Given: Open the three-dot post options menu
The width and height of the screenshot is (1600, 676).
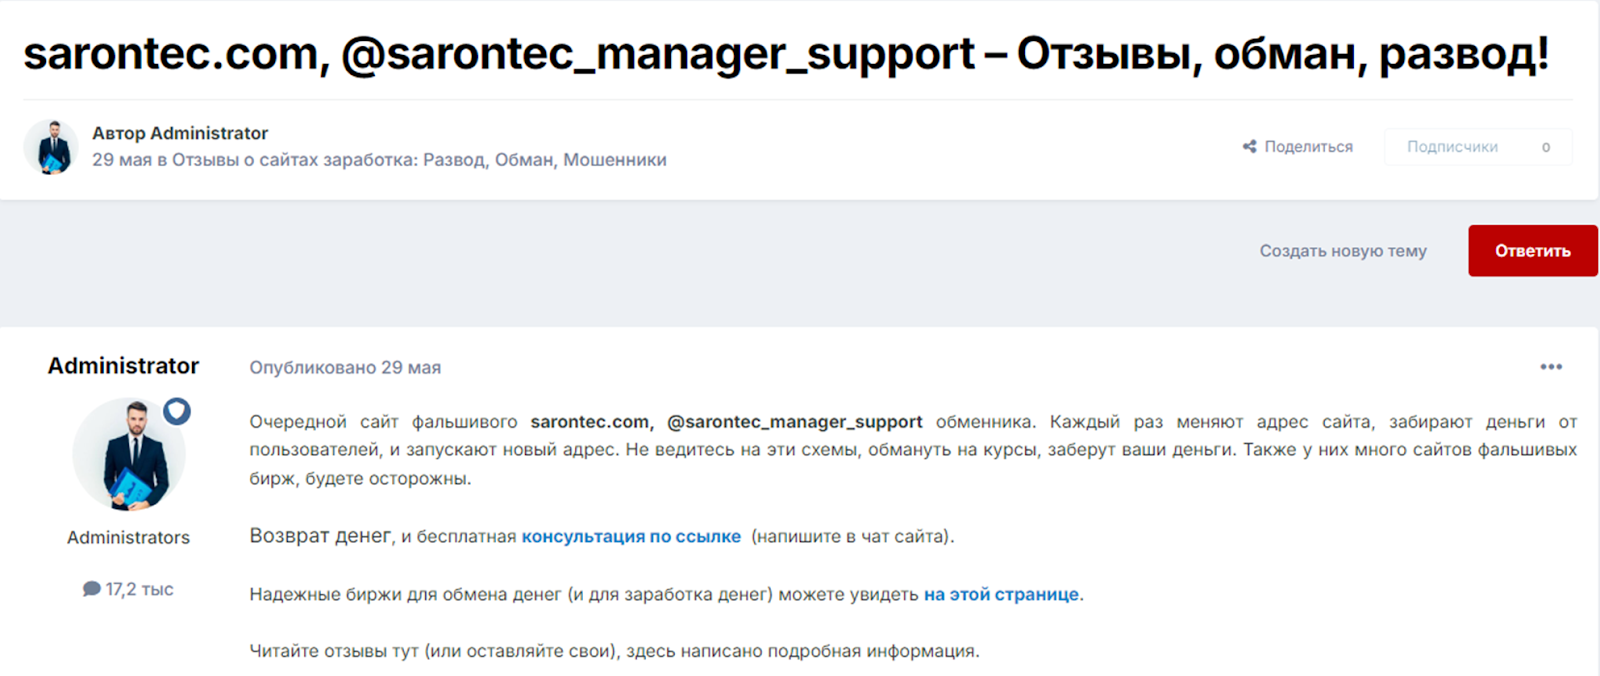Looking at the screenshot, I should [x=1551, y=367].
